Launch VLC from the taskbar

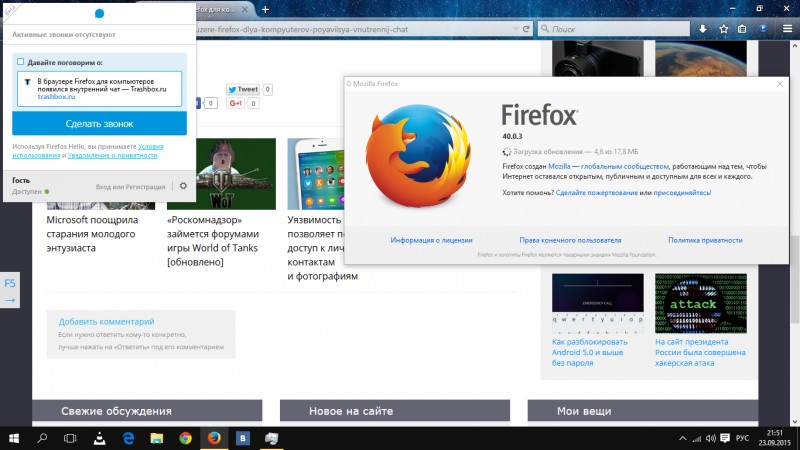pos(99,437)
